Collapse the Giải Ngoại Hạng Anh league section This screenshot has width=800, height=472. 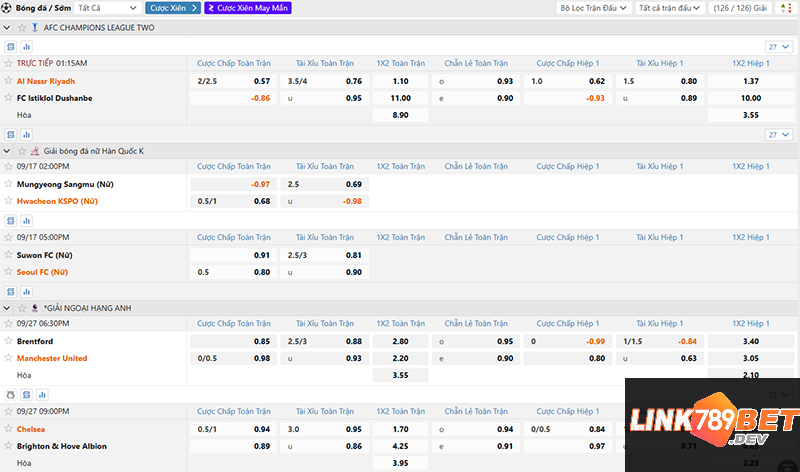[8, 308]
